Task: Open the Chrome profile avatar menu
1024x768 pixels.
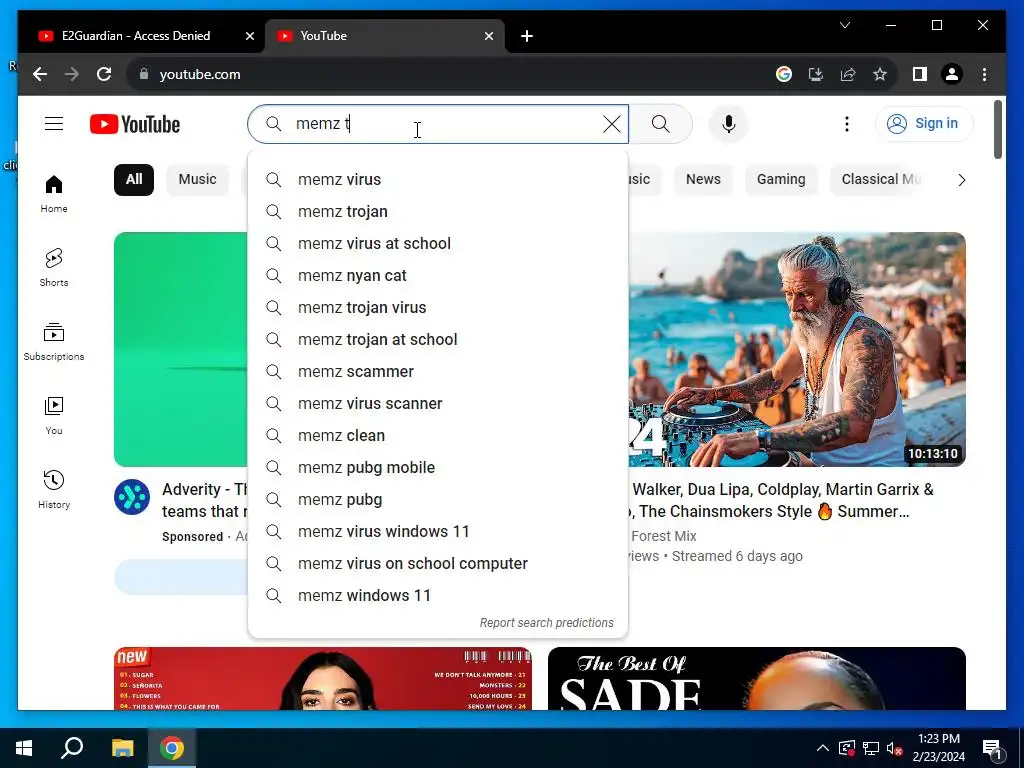Action: tap(952, 74)
